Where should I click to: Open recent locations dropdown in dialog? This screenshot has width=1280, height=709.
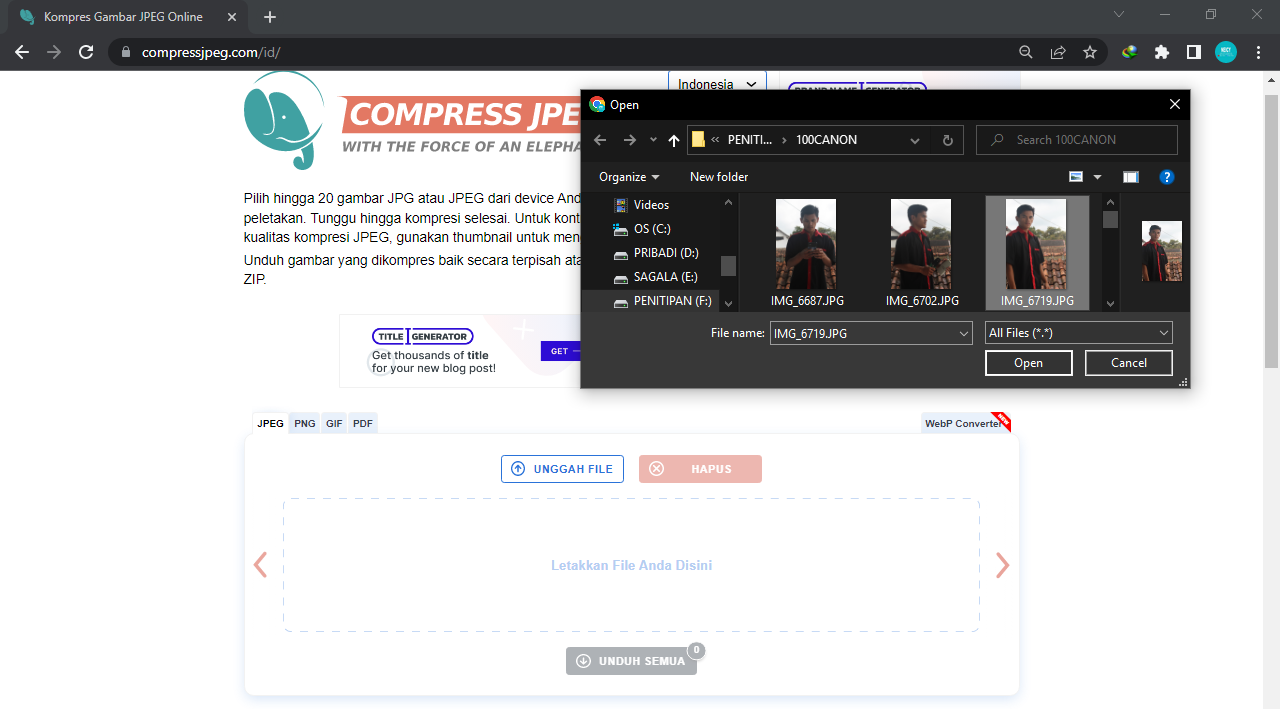point(653,140)
